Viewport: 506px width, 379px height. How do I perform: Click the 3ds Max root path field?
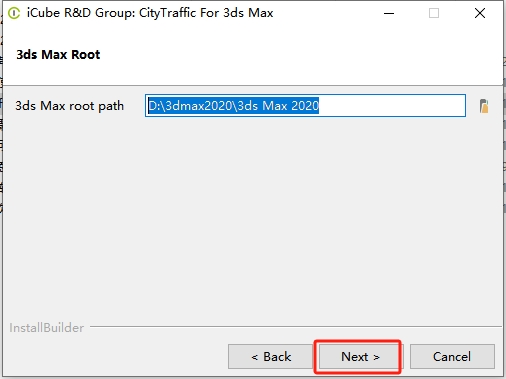(x=305, y=106)
